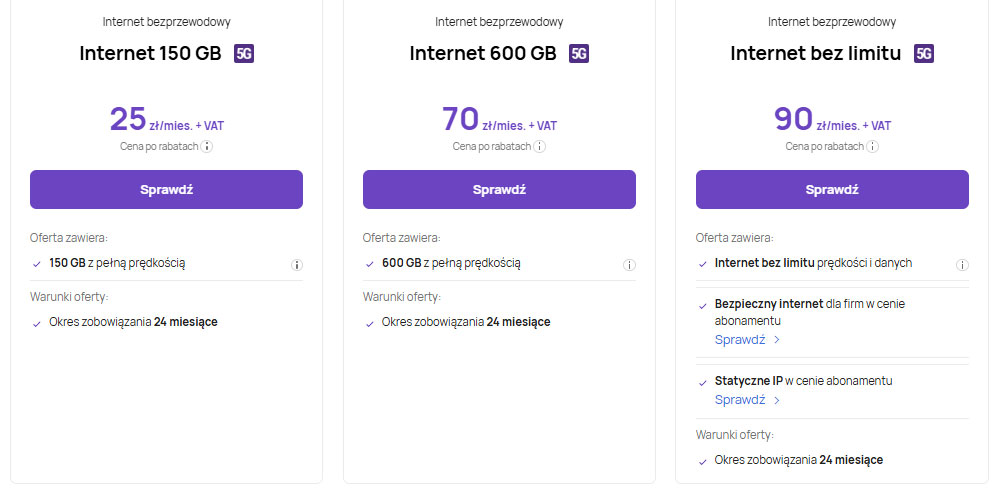The width and height of the screenshot is (1002, 494).
Task: Show info for Internet bez limitu feature
Action: pyautogui.click(x=962, y=265)
